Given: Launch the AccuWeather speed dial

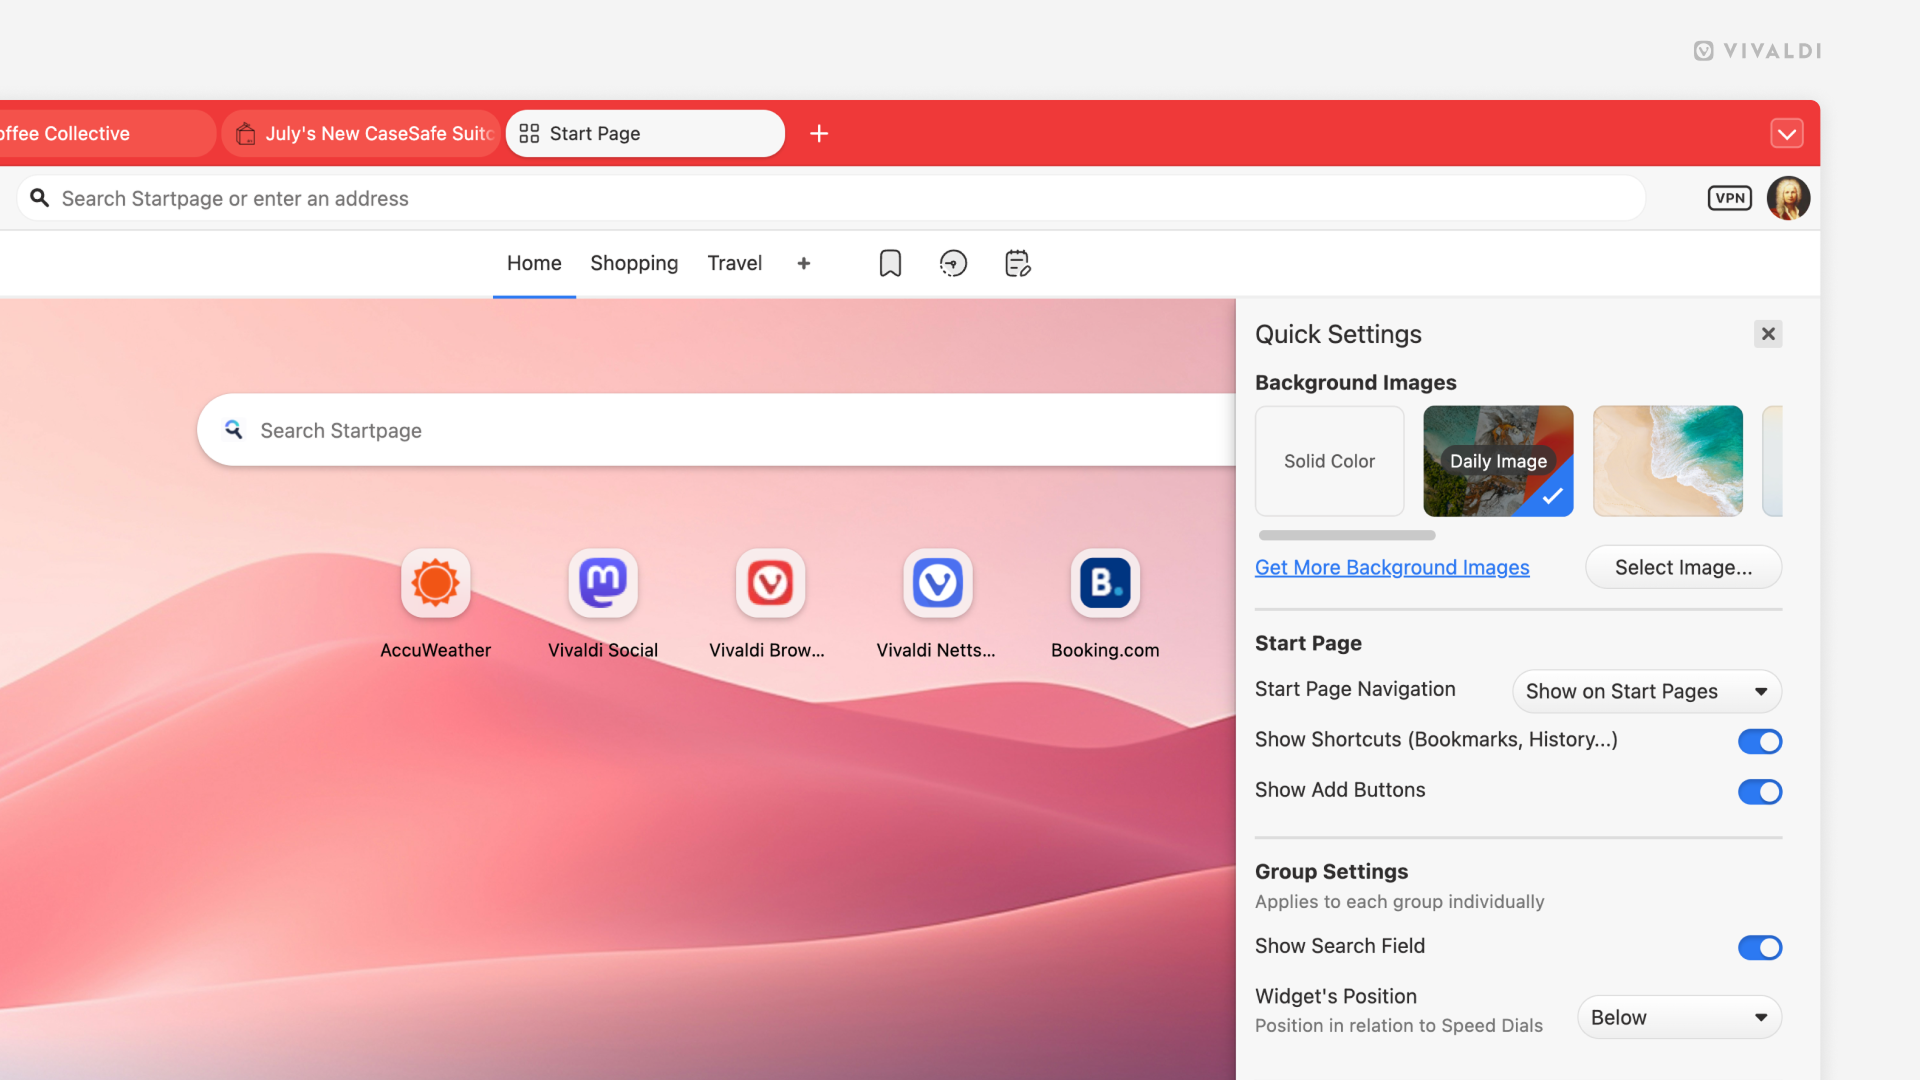Looking at the screenshot, I should click(435, 583).
